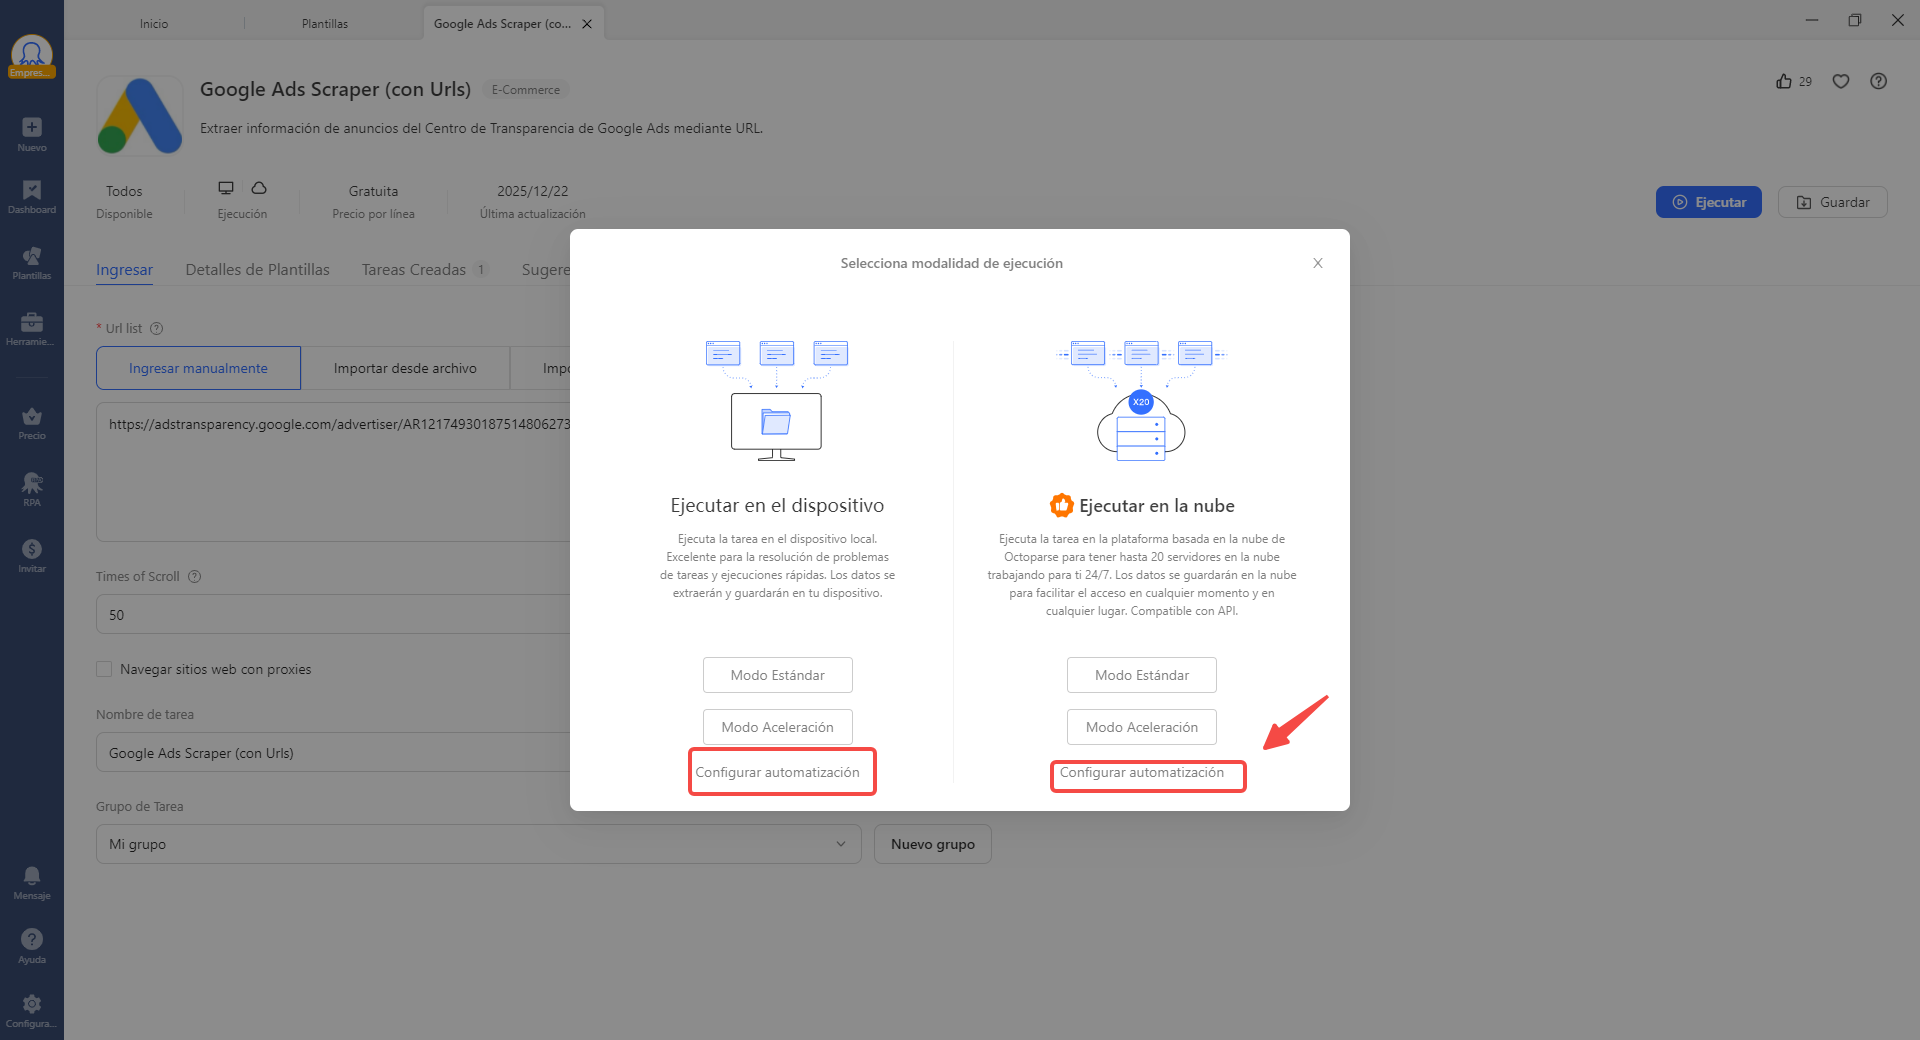Add template to favorites with heart icon
The height and width of the screenshot is (1040, 1920).
coord(1841,81)
